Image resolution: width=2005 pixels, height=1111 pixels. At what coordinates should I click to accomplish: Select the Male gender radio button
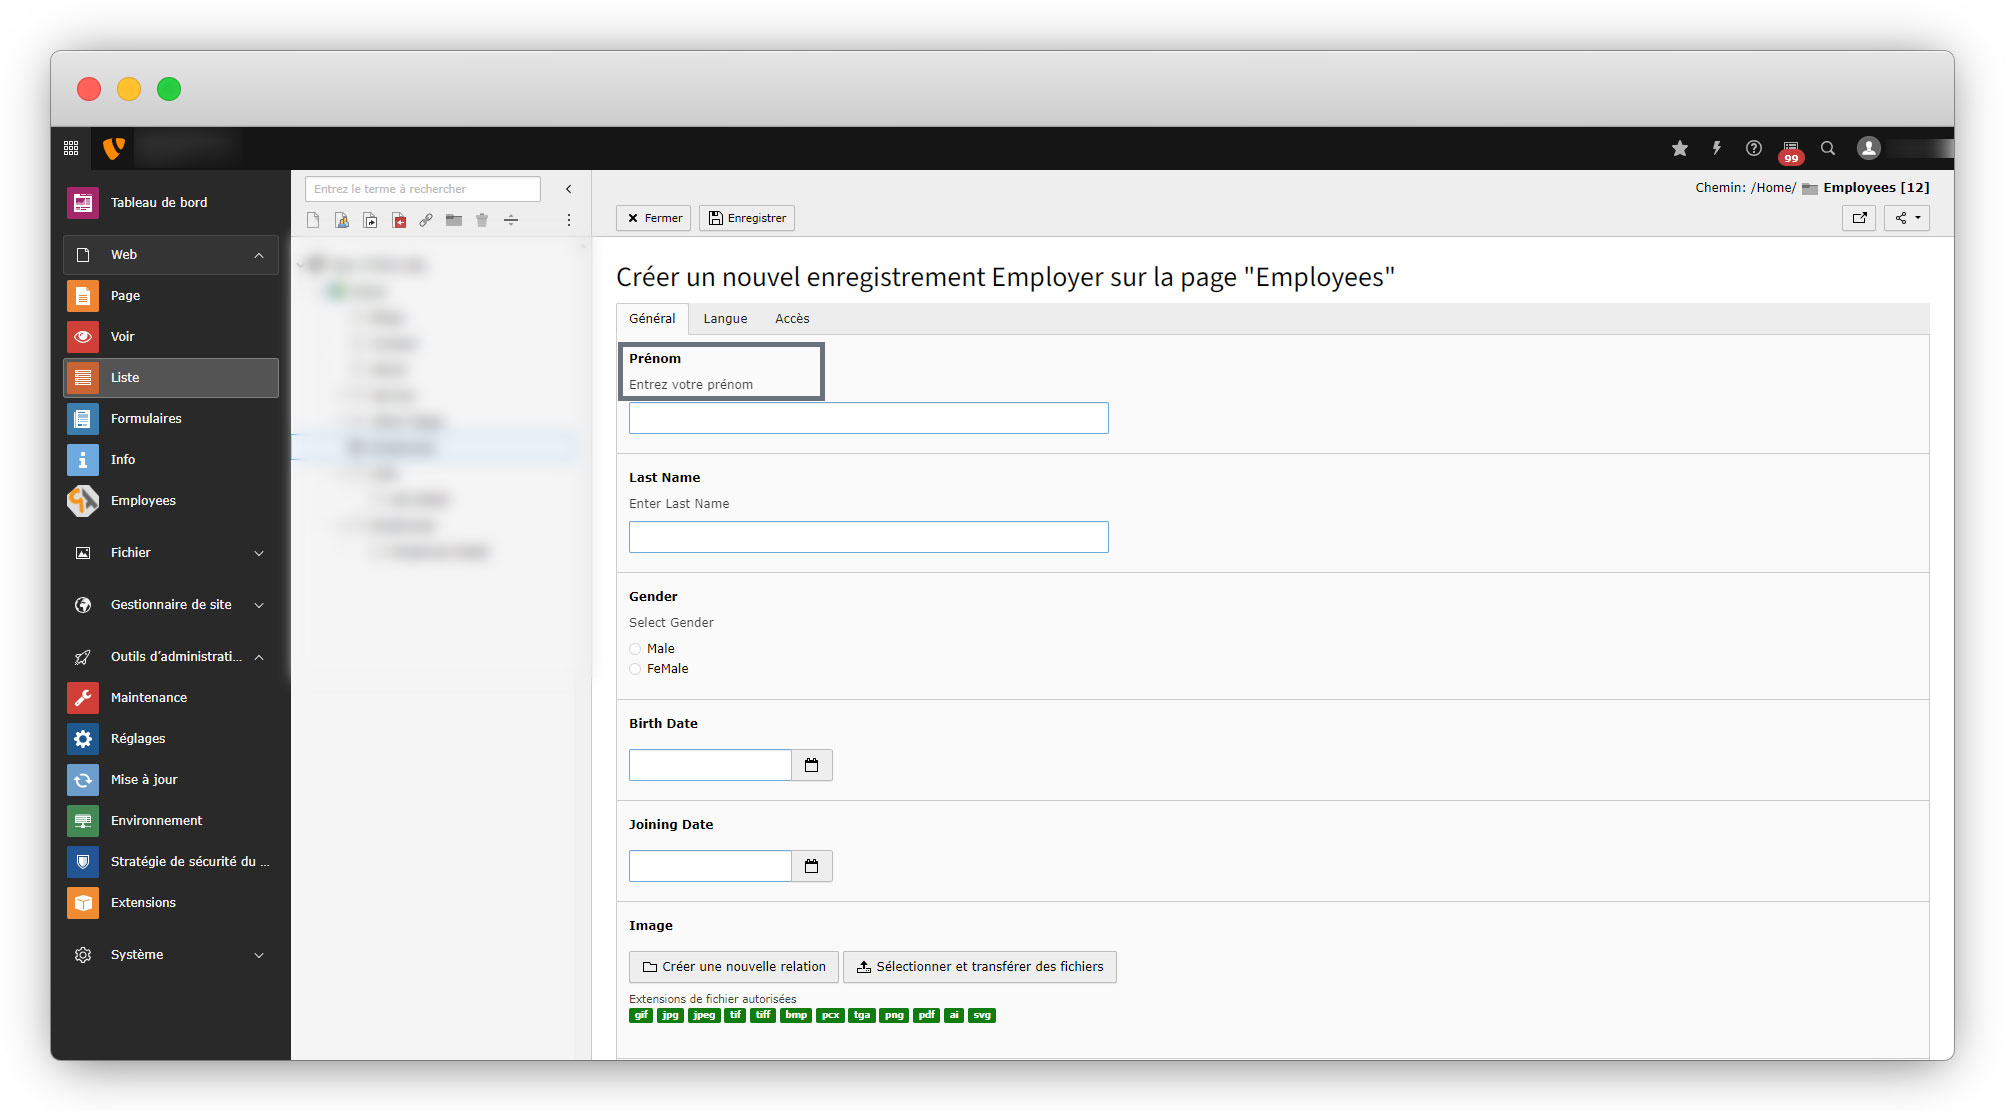(635, 649)
